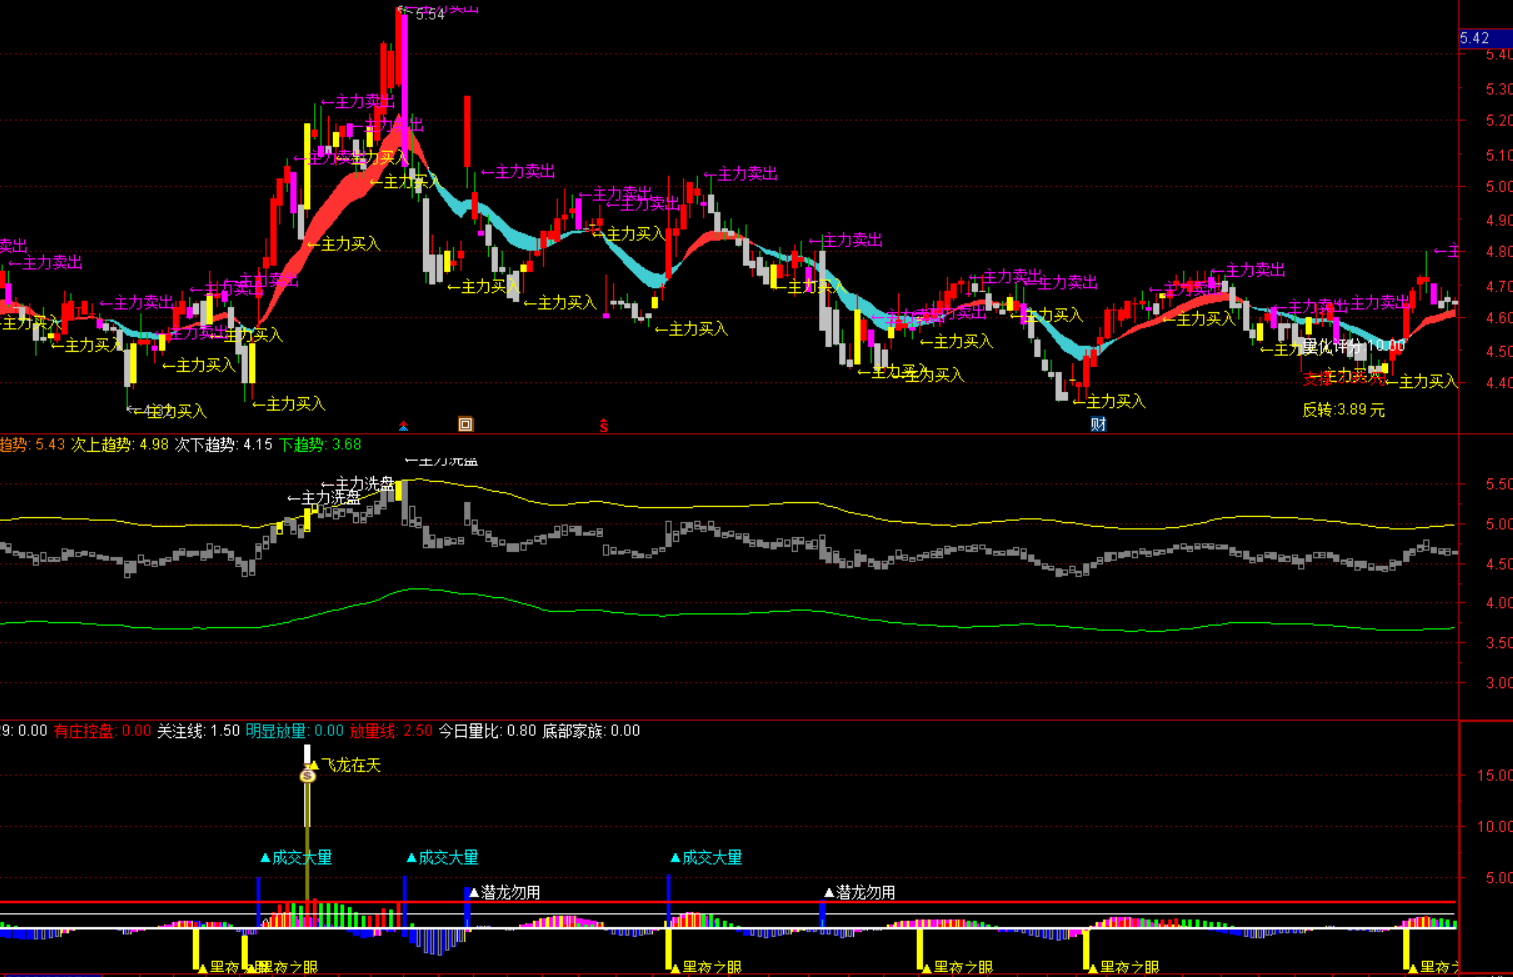Click the first cyan 成交大量 triangle marker
Image resolution: width=1513 pixels, height=977 pixels.
265,858
